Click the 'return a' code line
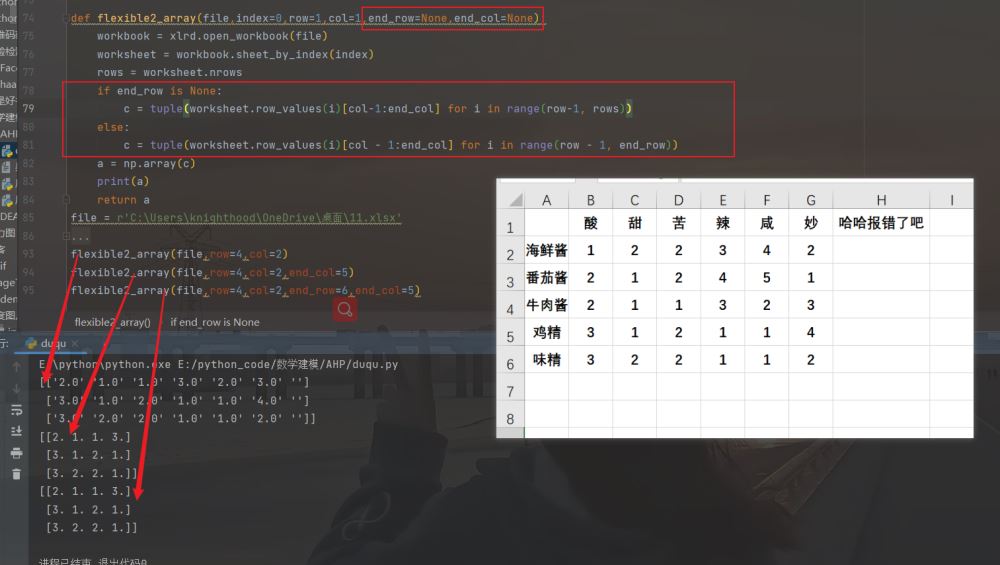 click(123, 200)
